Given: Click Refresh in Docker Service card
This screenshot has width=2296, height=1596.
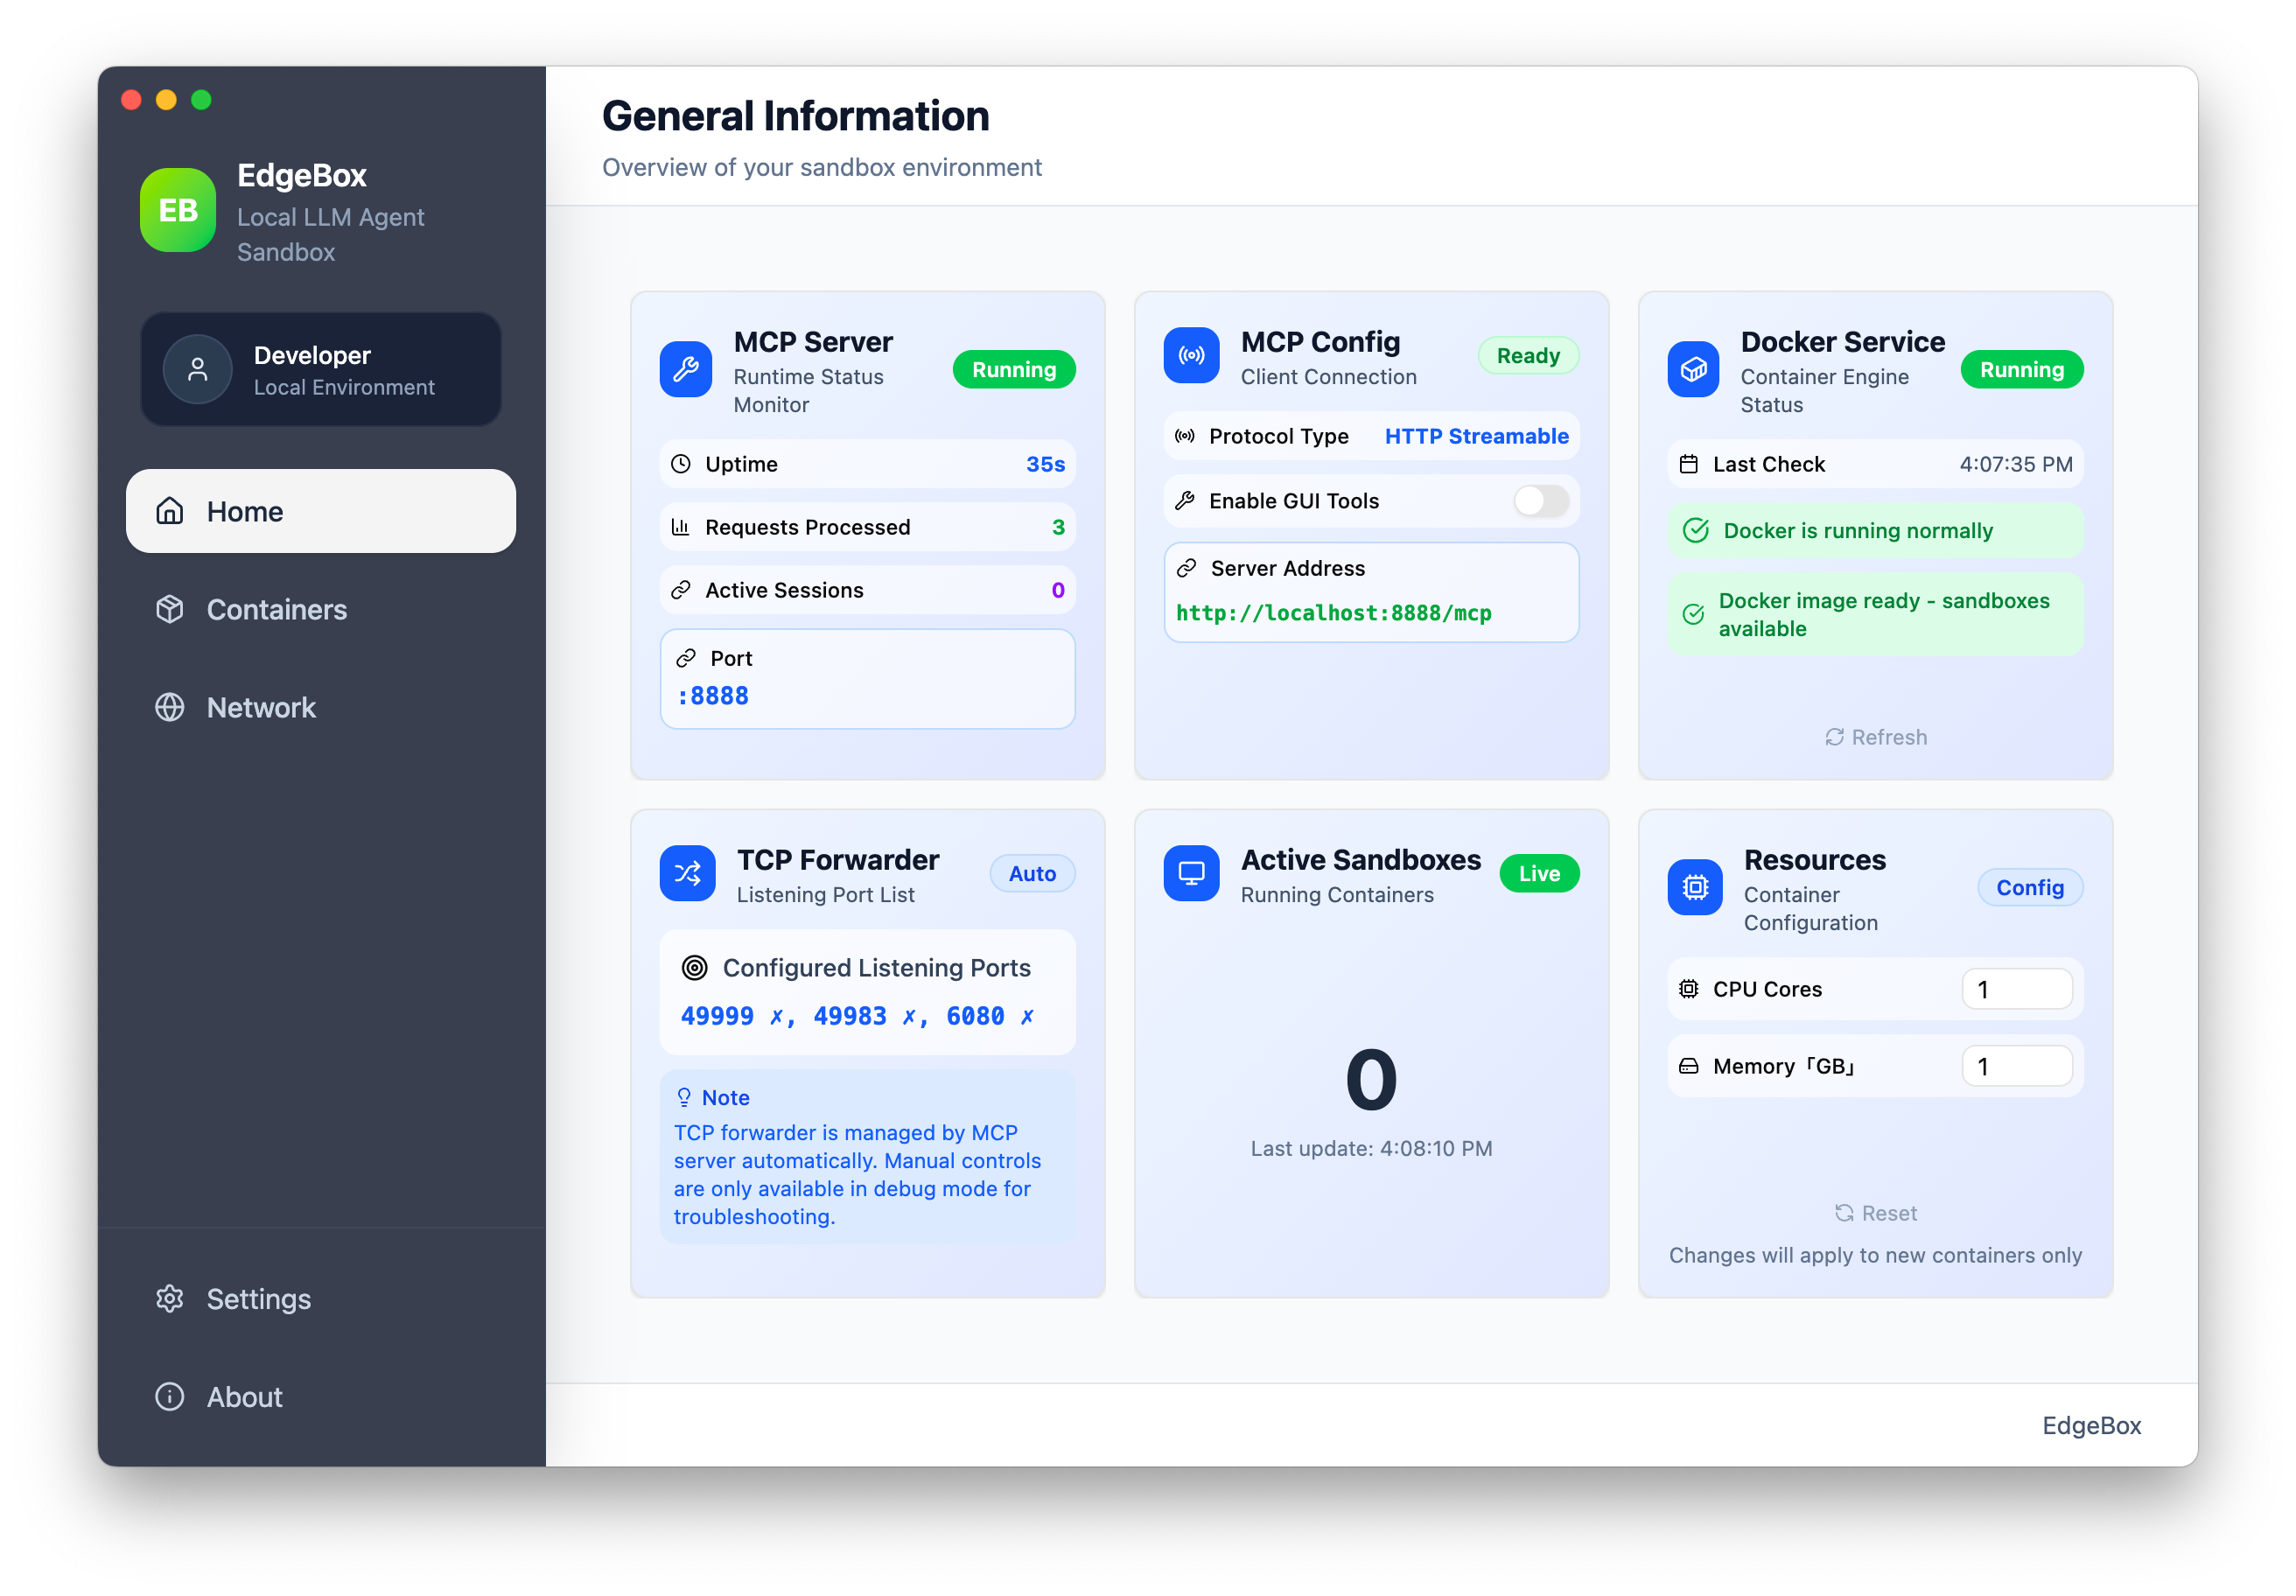Looking at the screenshot, I should coord(1875,737).
